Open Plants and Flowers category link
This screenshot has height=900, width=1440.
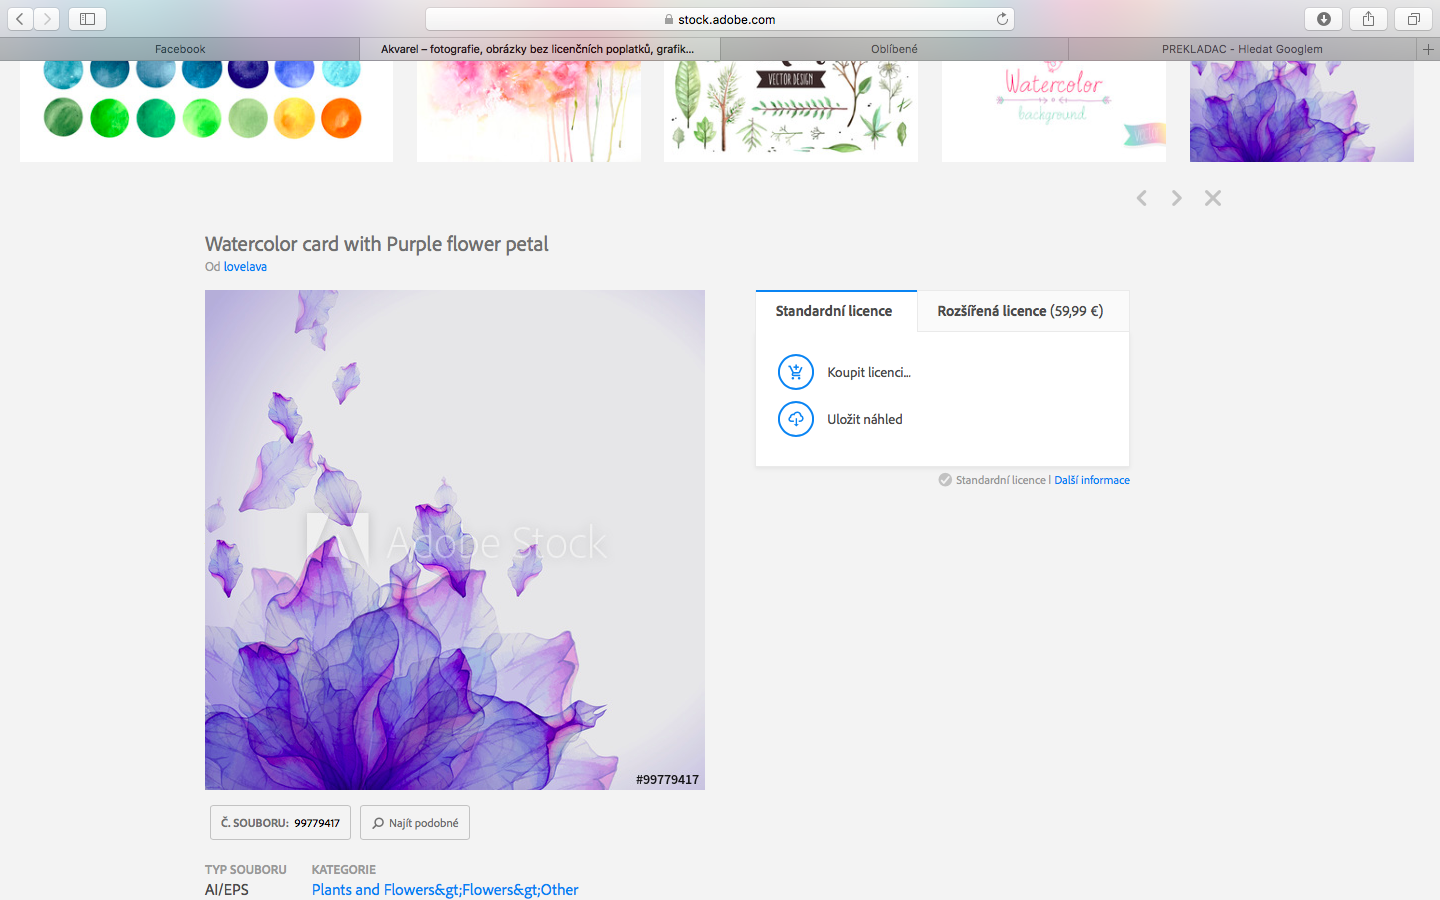(445, 890)
